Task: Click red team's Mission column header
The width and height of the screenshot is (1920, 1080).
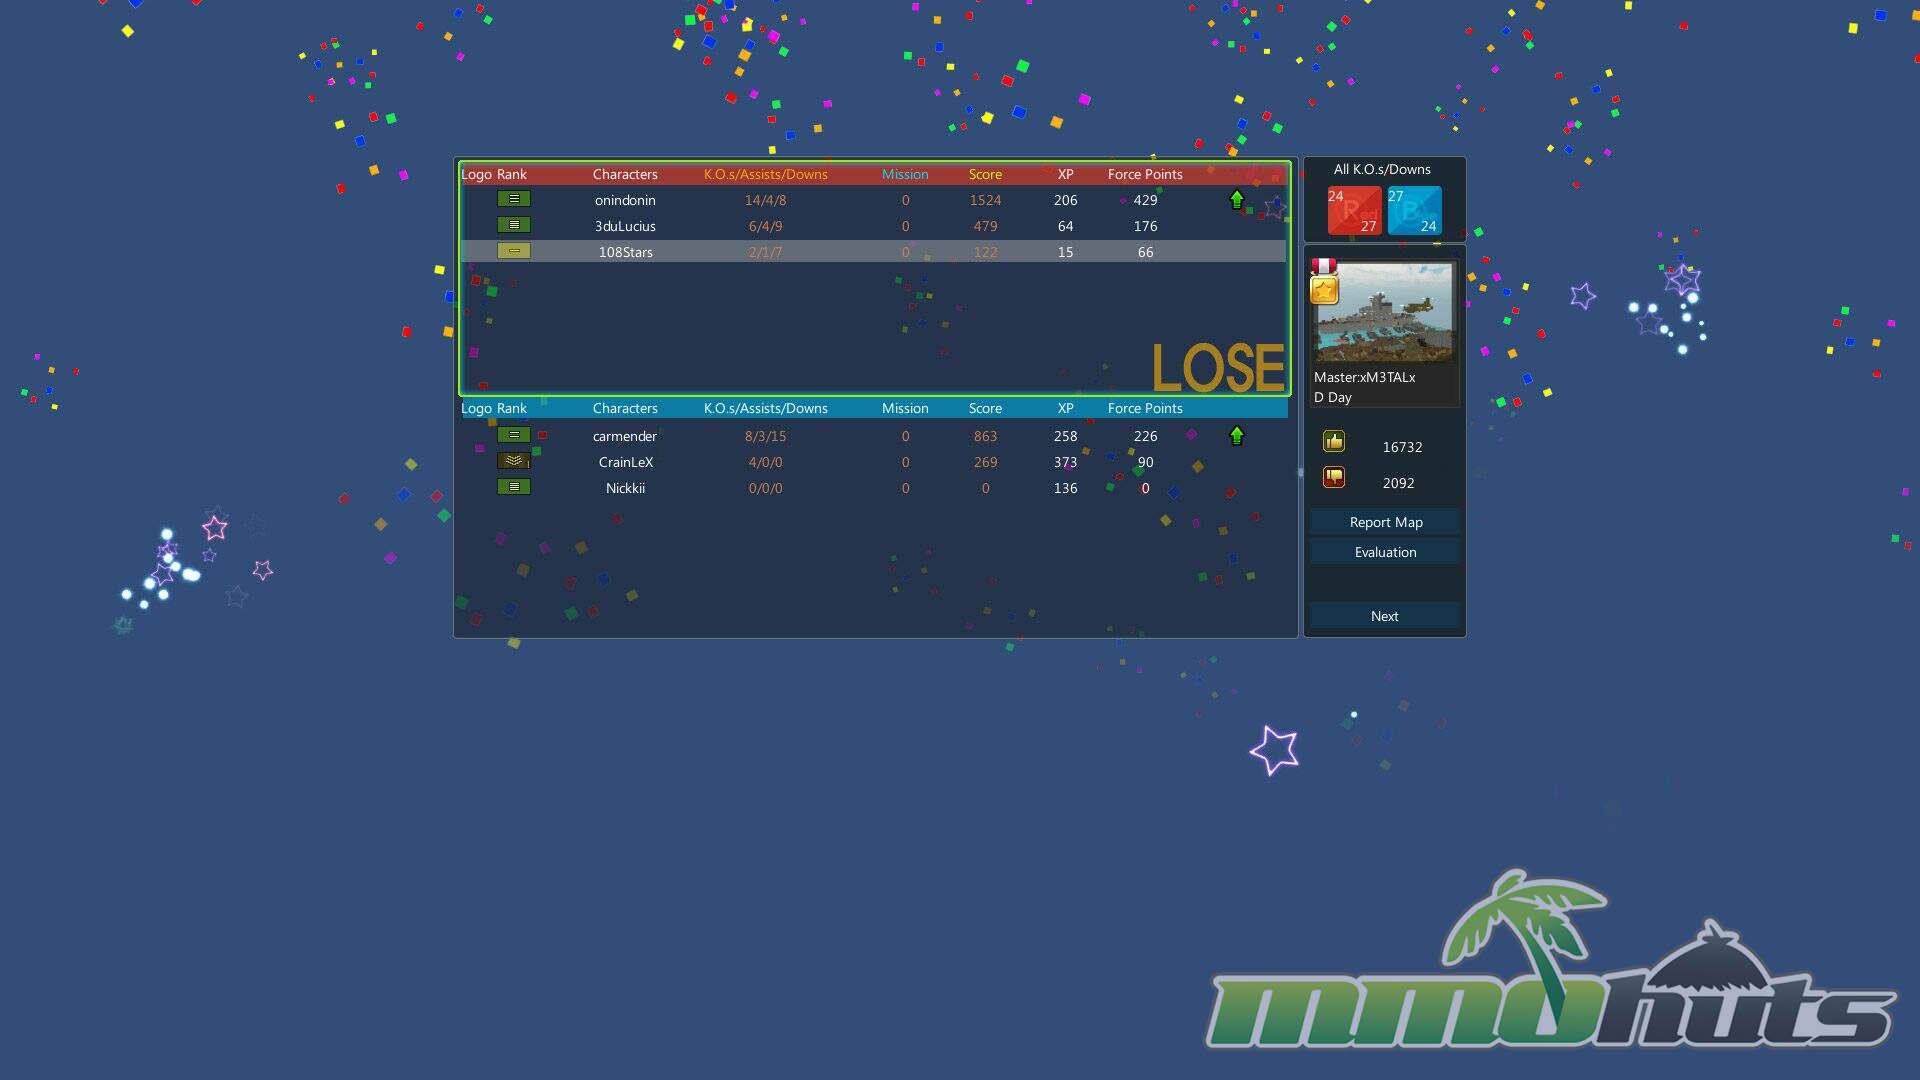Action: (x=905, y=174)
